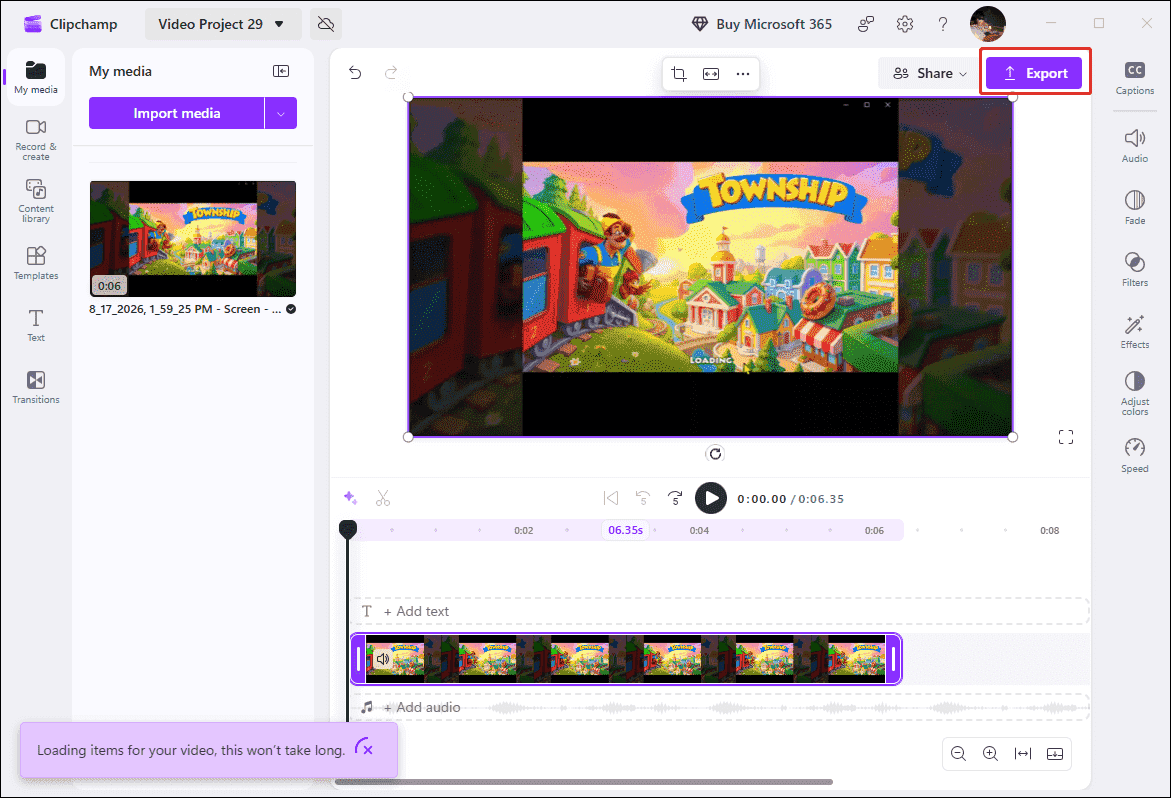Skip to the start of video
1171x798 pixels.
(611, 498)
